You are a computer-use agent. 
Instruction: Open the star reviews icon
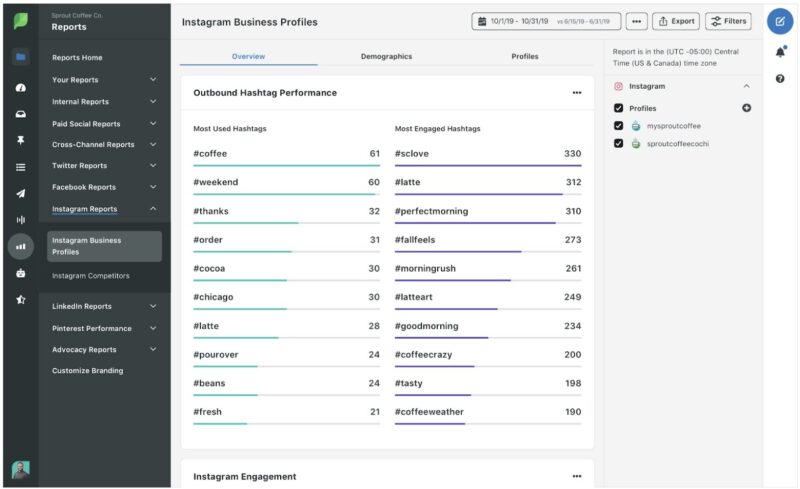click(21, 300)
